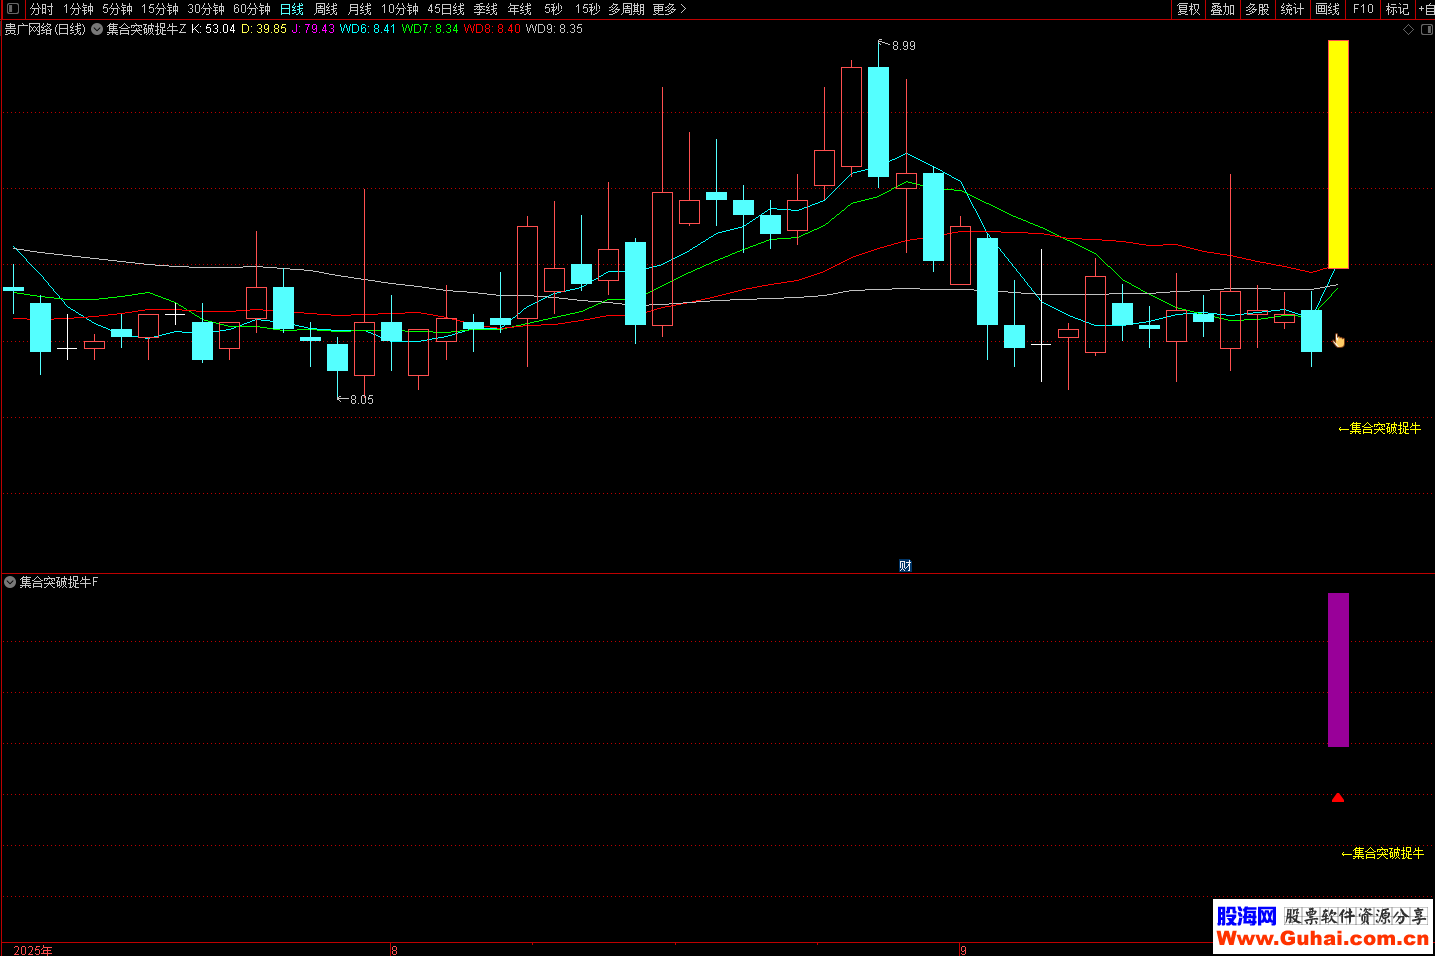1435x956 pixels.
Task: Select the 1分钟 period tab
Action: pyautogui.click(x=78, y=9)
